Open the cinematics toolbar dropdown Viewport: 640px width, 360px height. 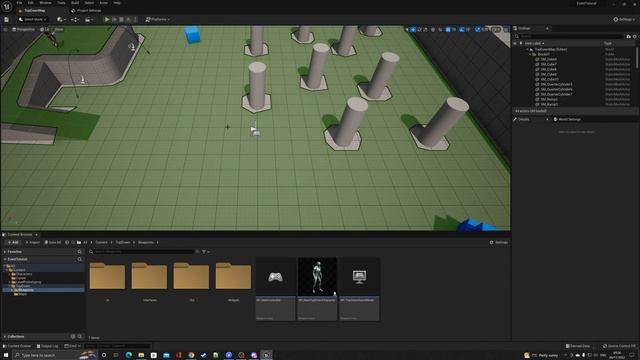tap(88, 19)
